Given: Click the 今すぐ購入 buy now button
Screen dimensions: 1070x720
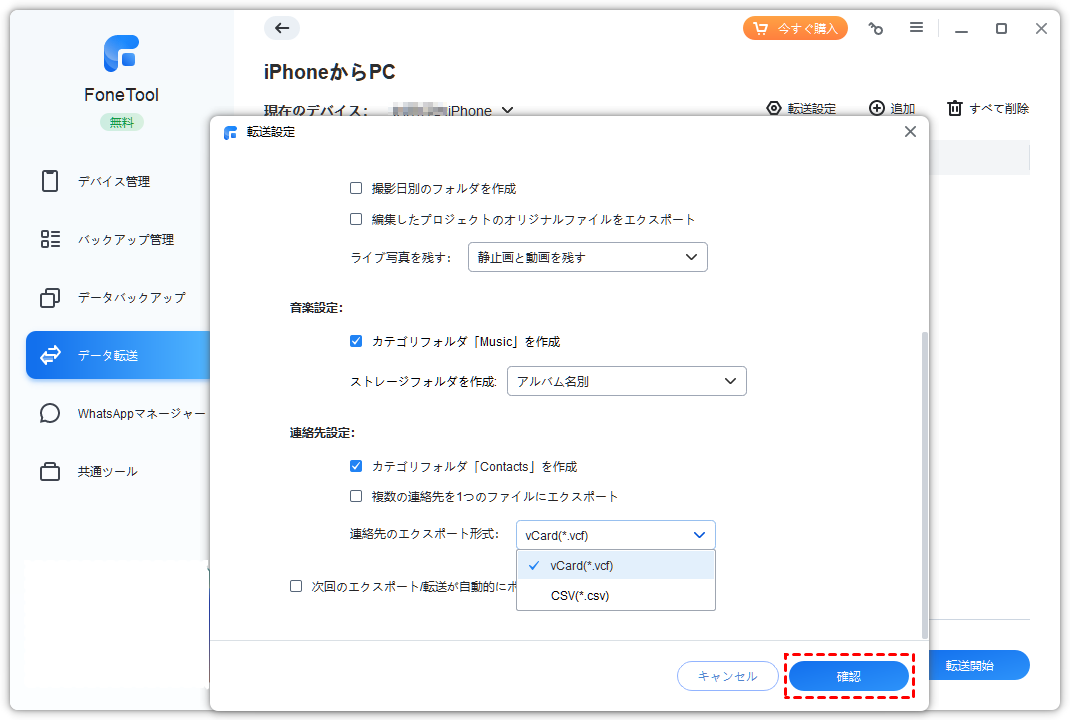Looking at the screenshot, I should [795, 28].
